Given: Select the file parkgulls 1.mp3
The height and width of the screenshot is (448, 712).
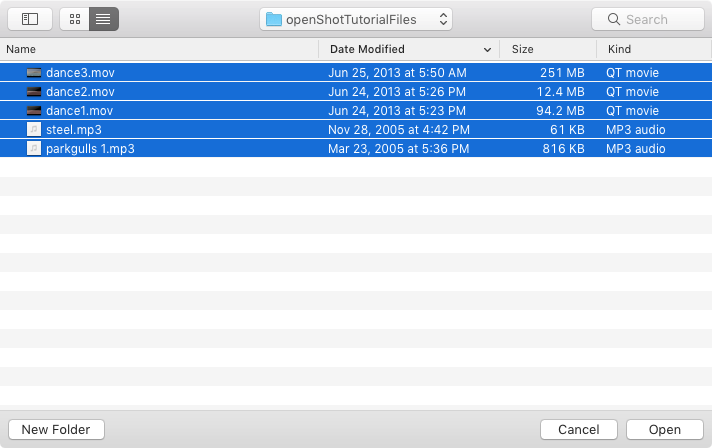Looking at the screenshot, I should 90,149.
